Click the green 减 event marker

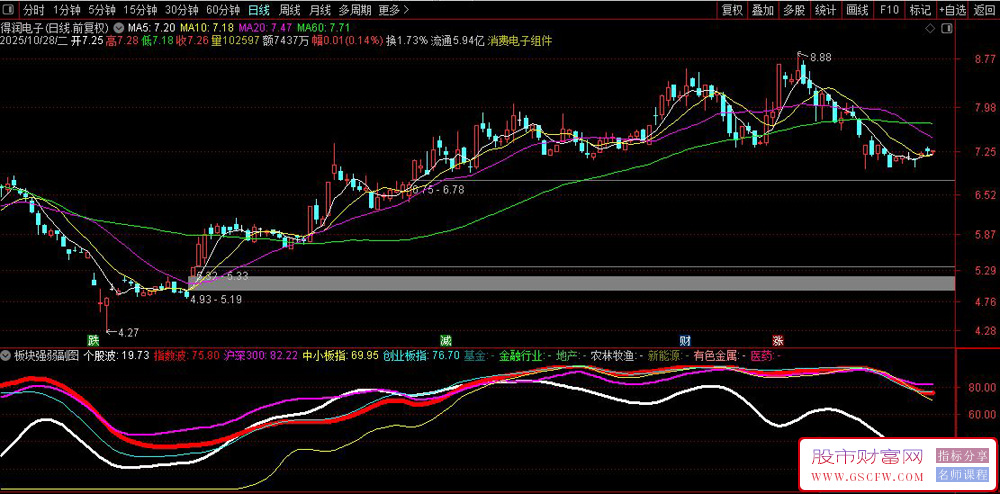tap(445, 339)
